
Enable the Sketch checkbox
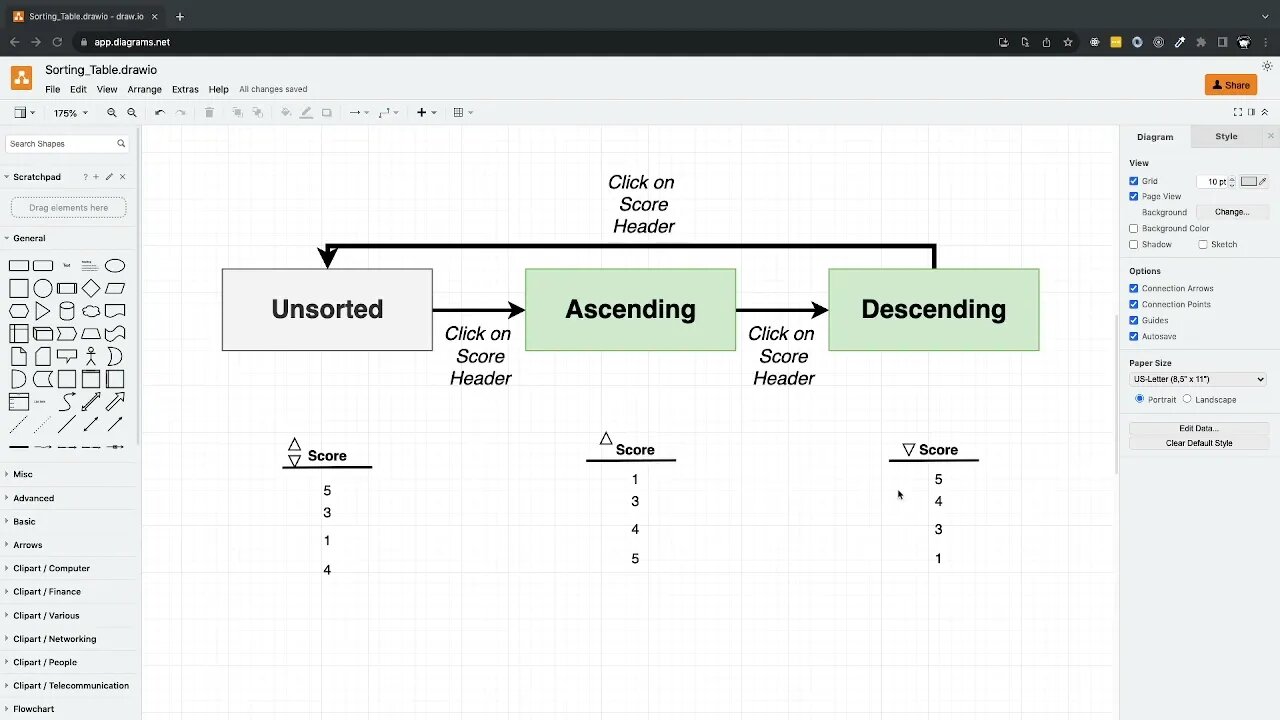(x=1203, y=245)
